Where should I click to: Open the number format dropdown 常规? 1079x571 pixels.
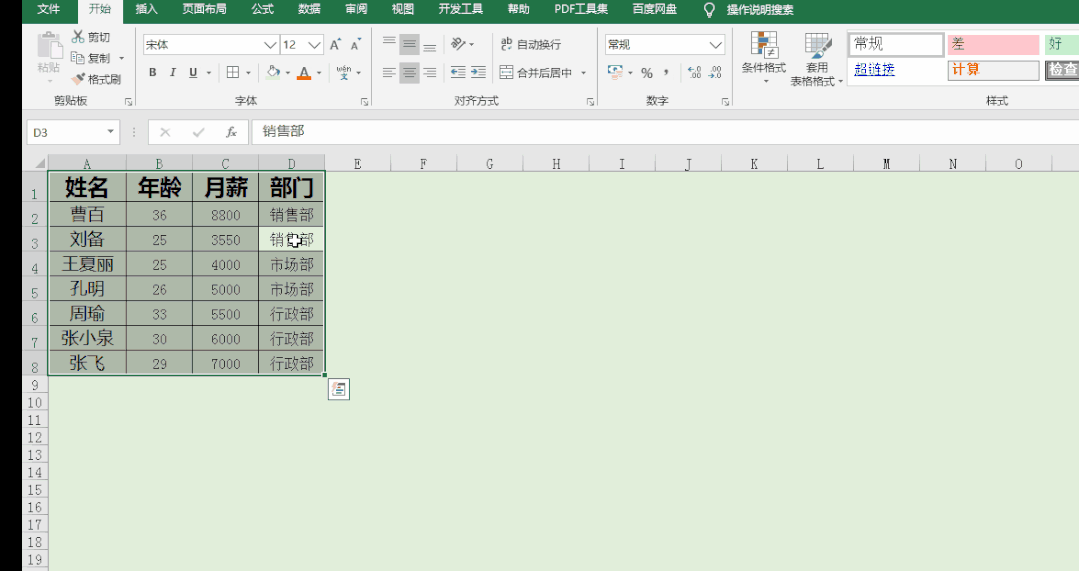click(716, 45)
